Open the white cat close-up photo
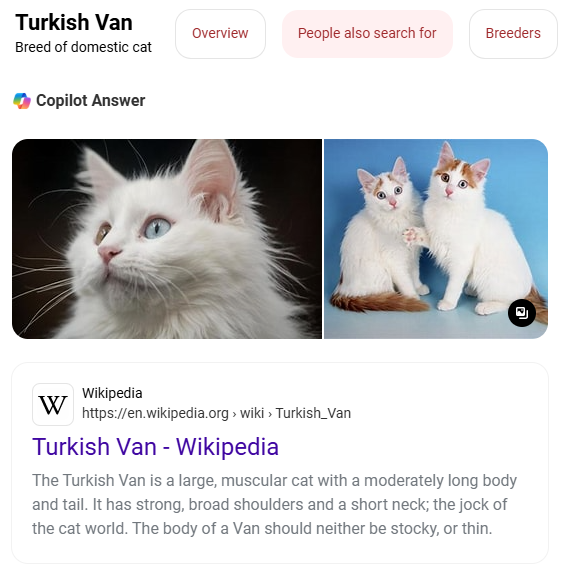The width and height of the screenshot is (565, 567). 167,239
